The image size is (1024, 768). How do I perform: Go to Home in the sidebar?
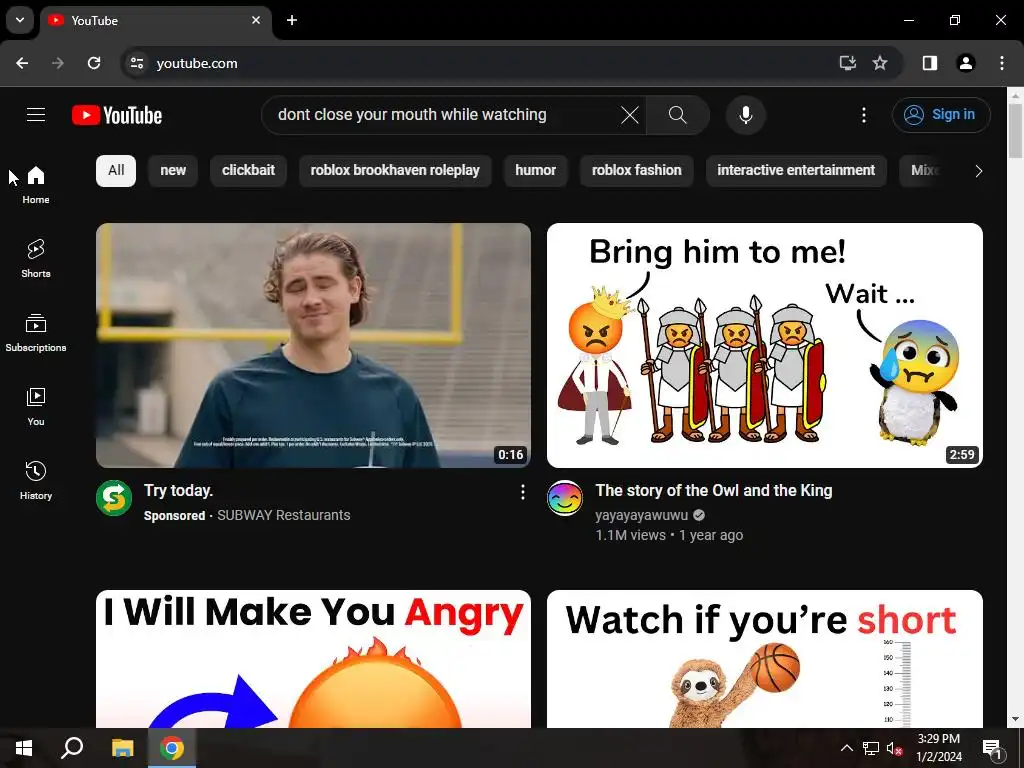point(36,185)
